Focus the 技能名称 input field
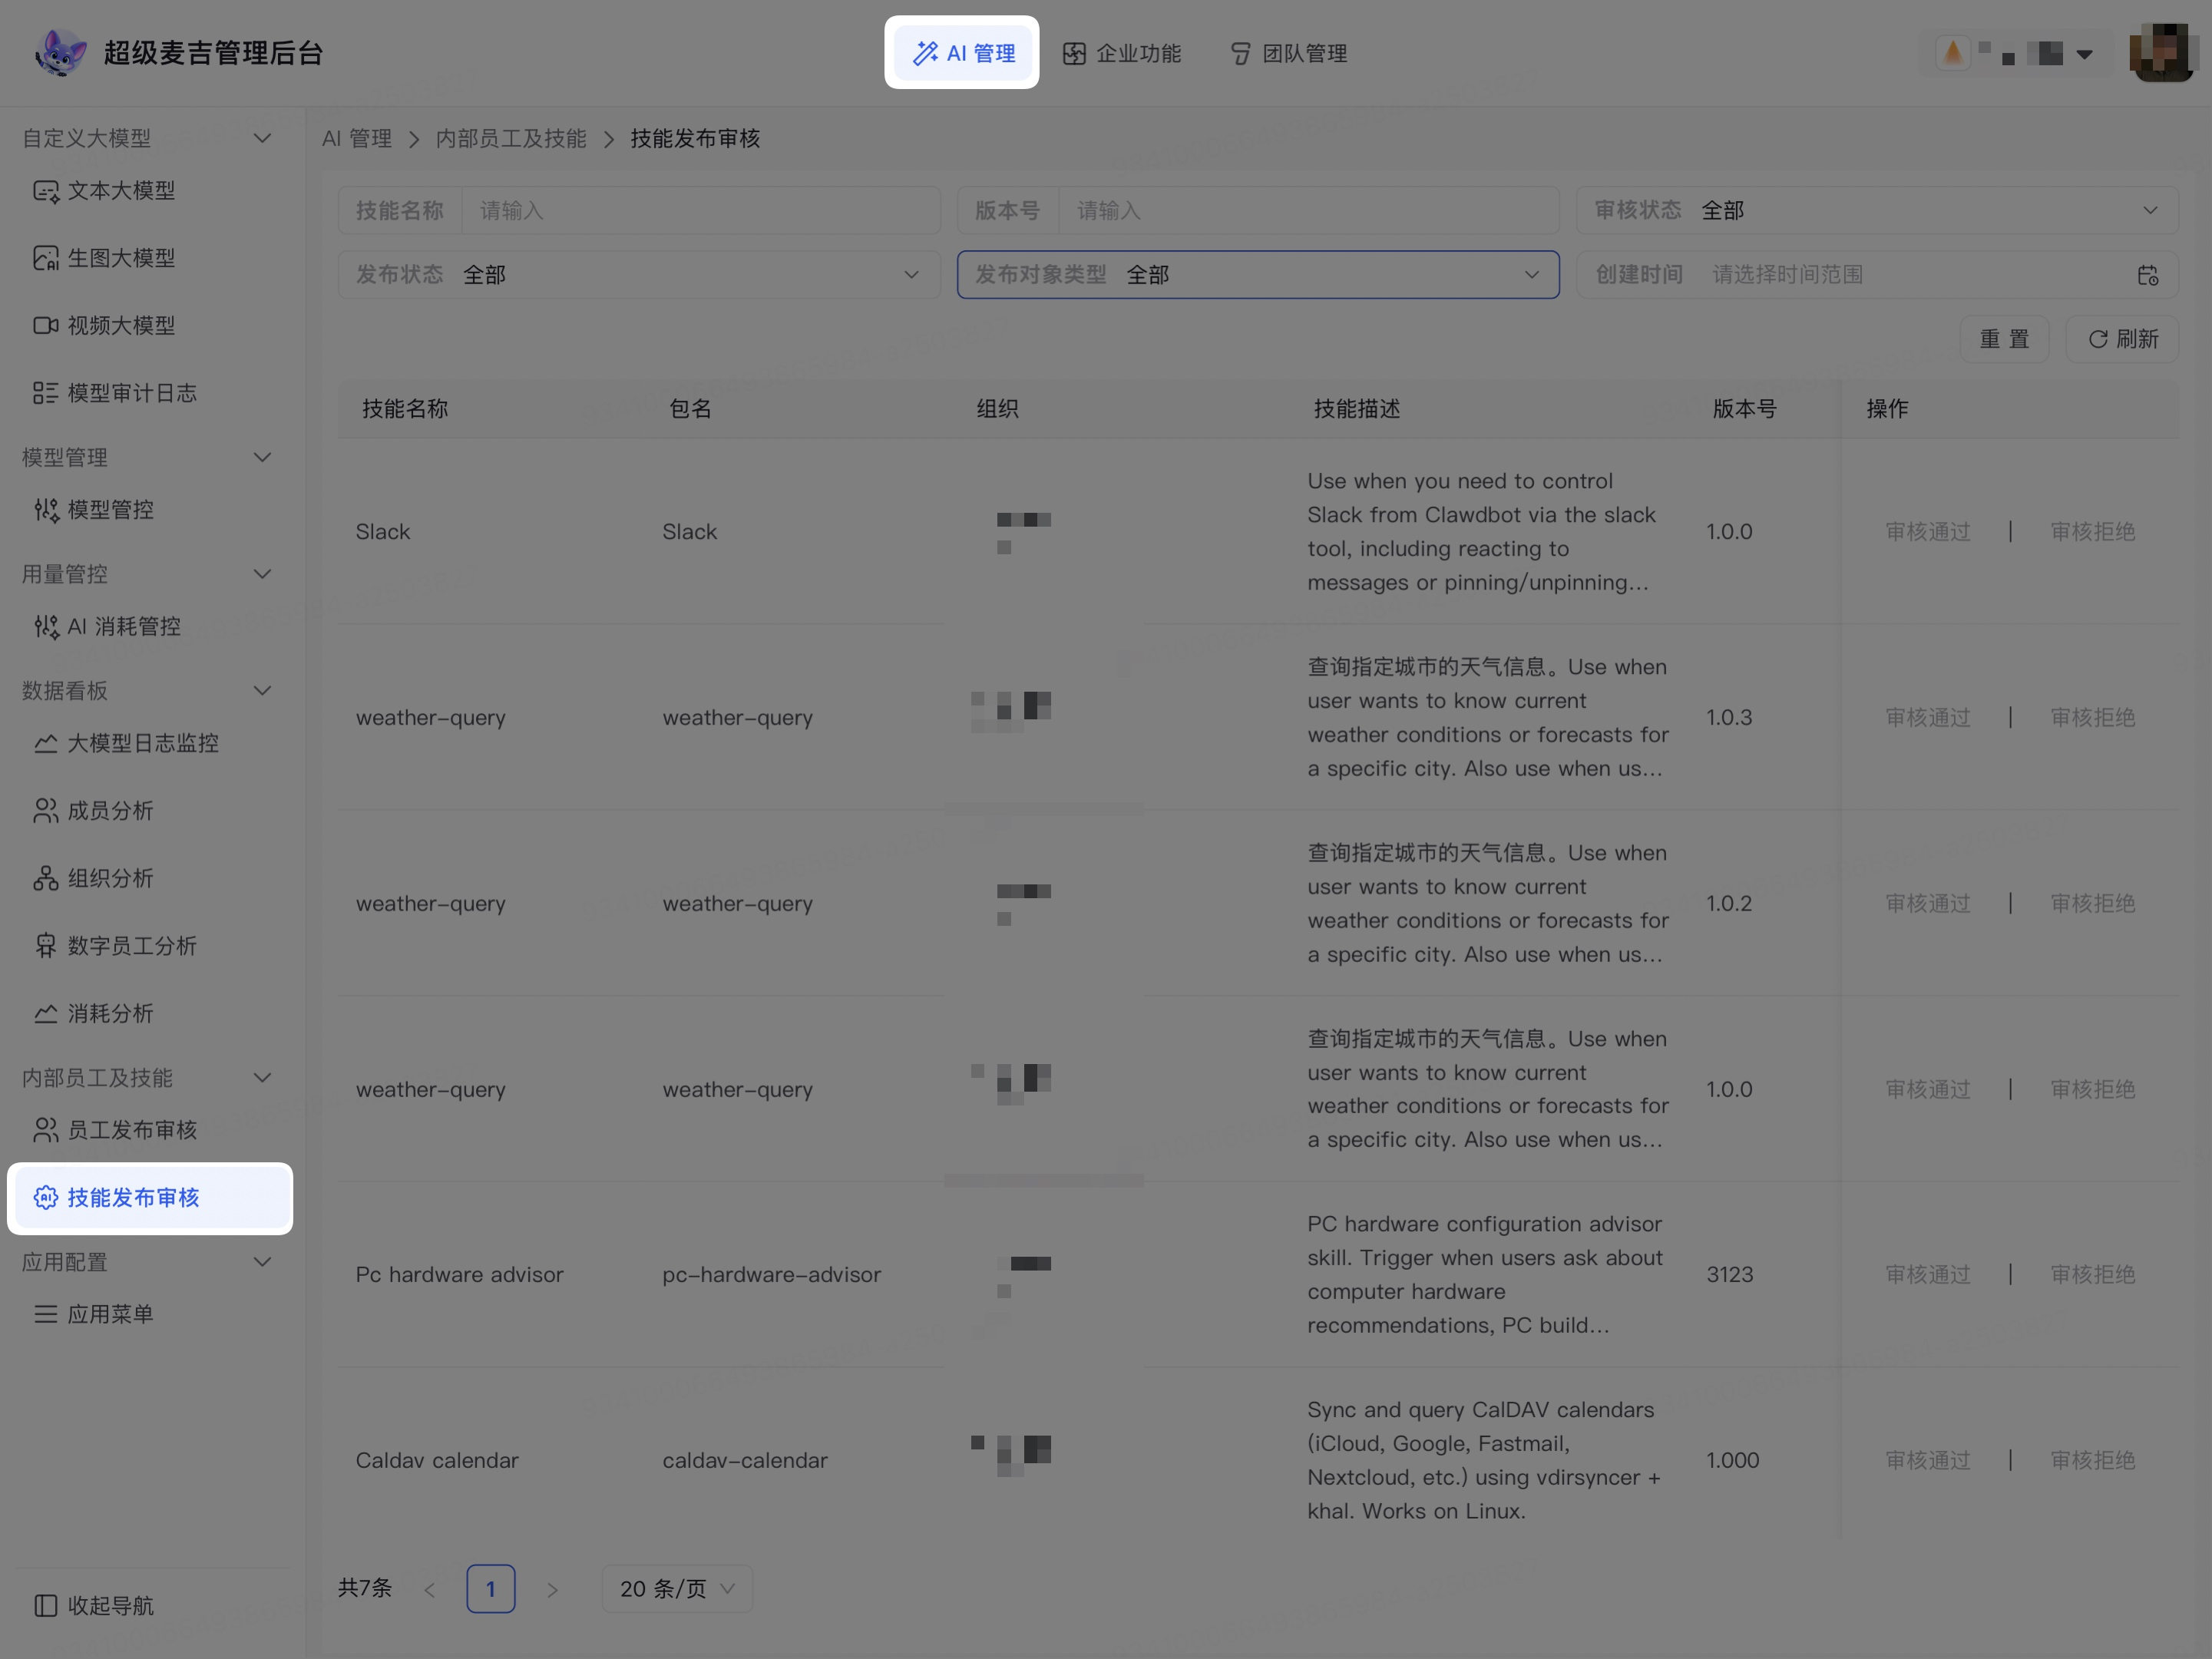 [700, 210]
